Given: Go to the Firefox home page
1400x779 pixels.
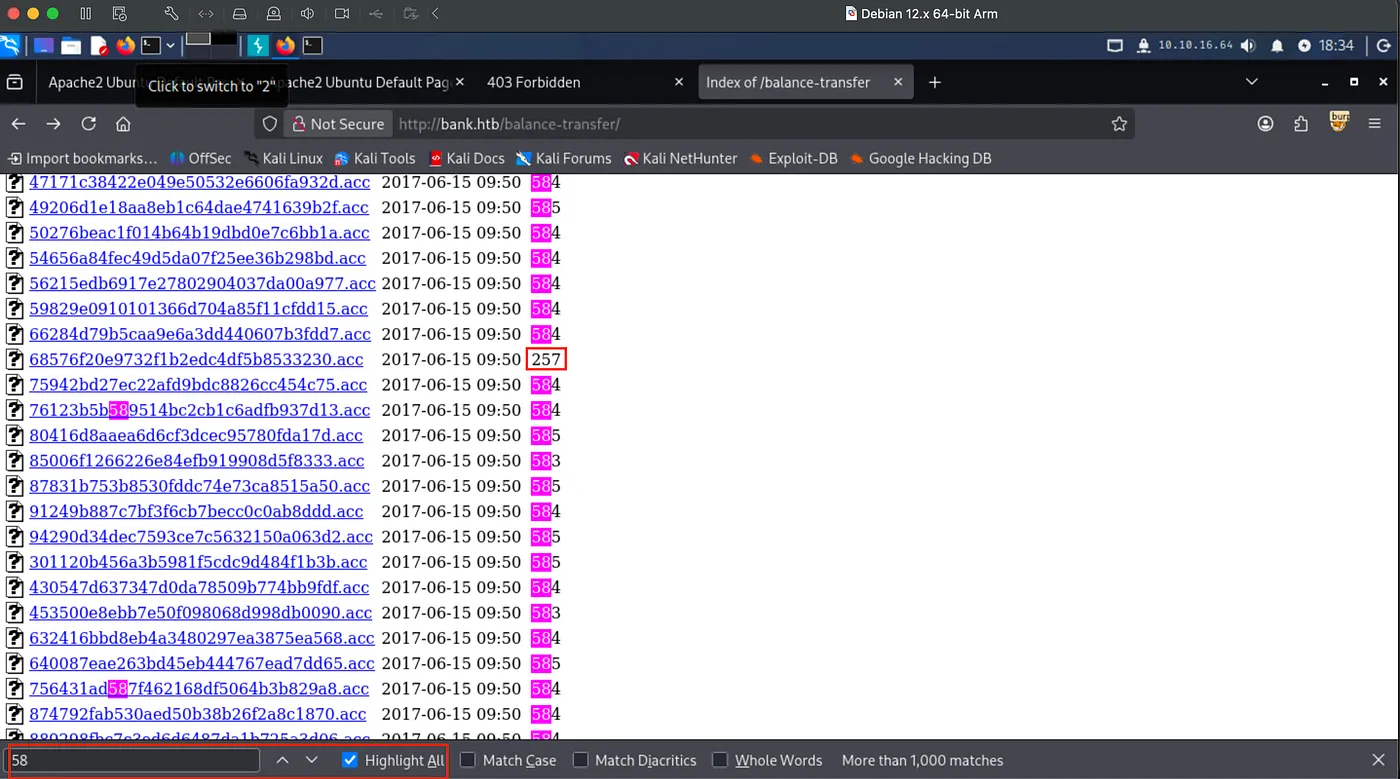Looking at the screenshot, I should (123, 124).
